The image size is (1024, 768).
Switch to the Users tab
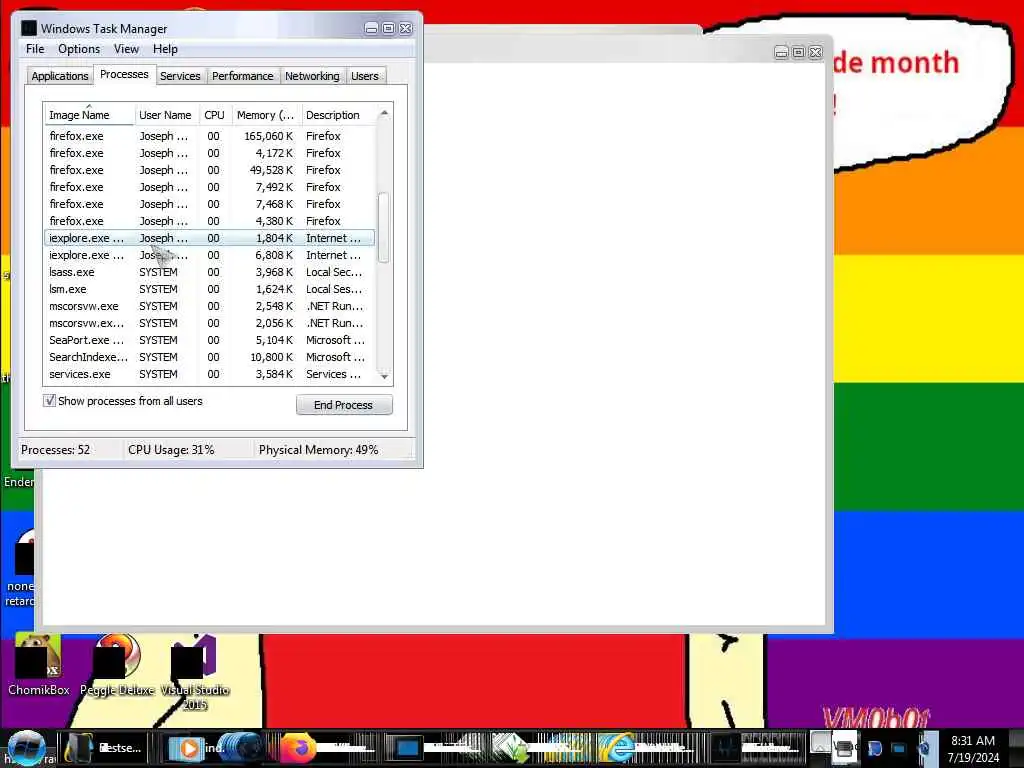click(x=364, y=76)
